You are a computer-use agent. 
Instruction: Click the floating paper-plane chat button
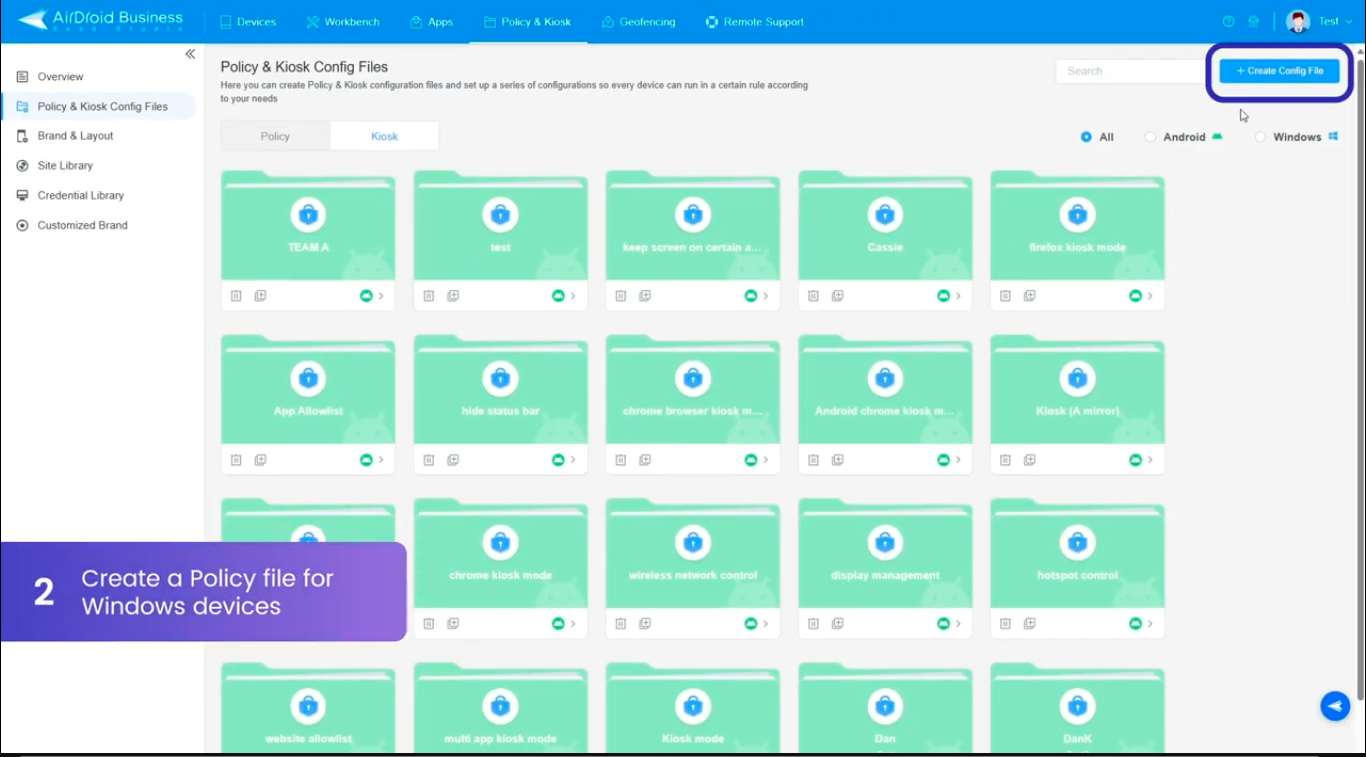[x=1335, y=706]
